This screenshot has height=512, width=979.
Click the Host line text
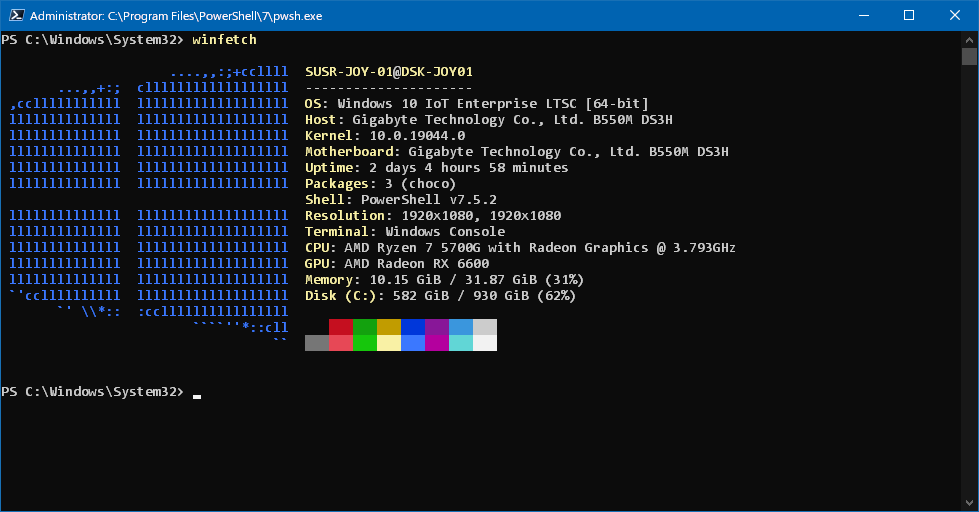(x=488, y=119)
